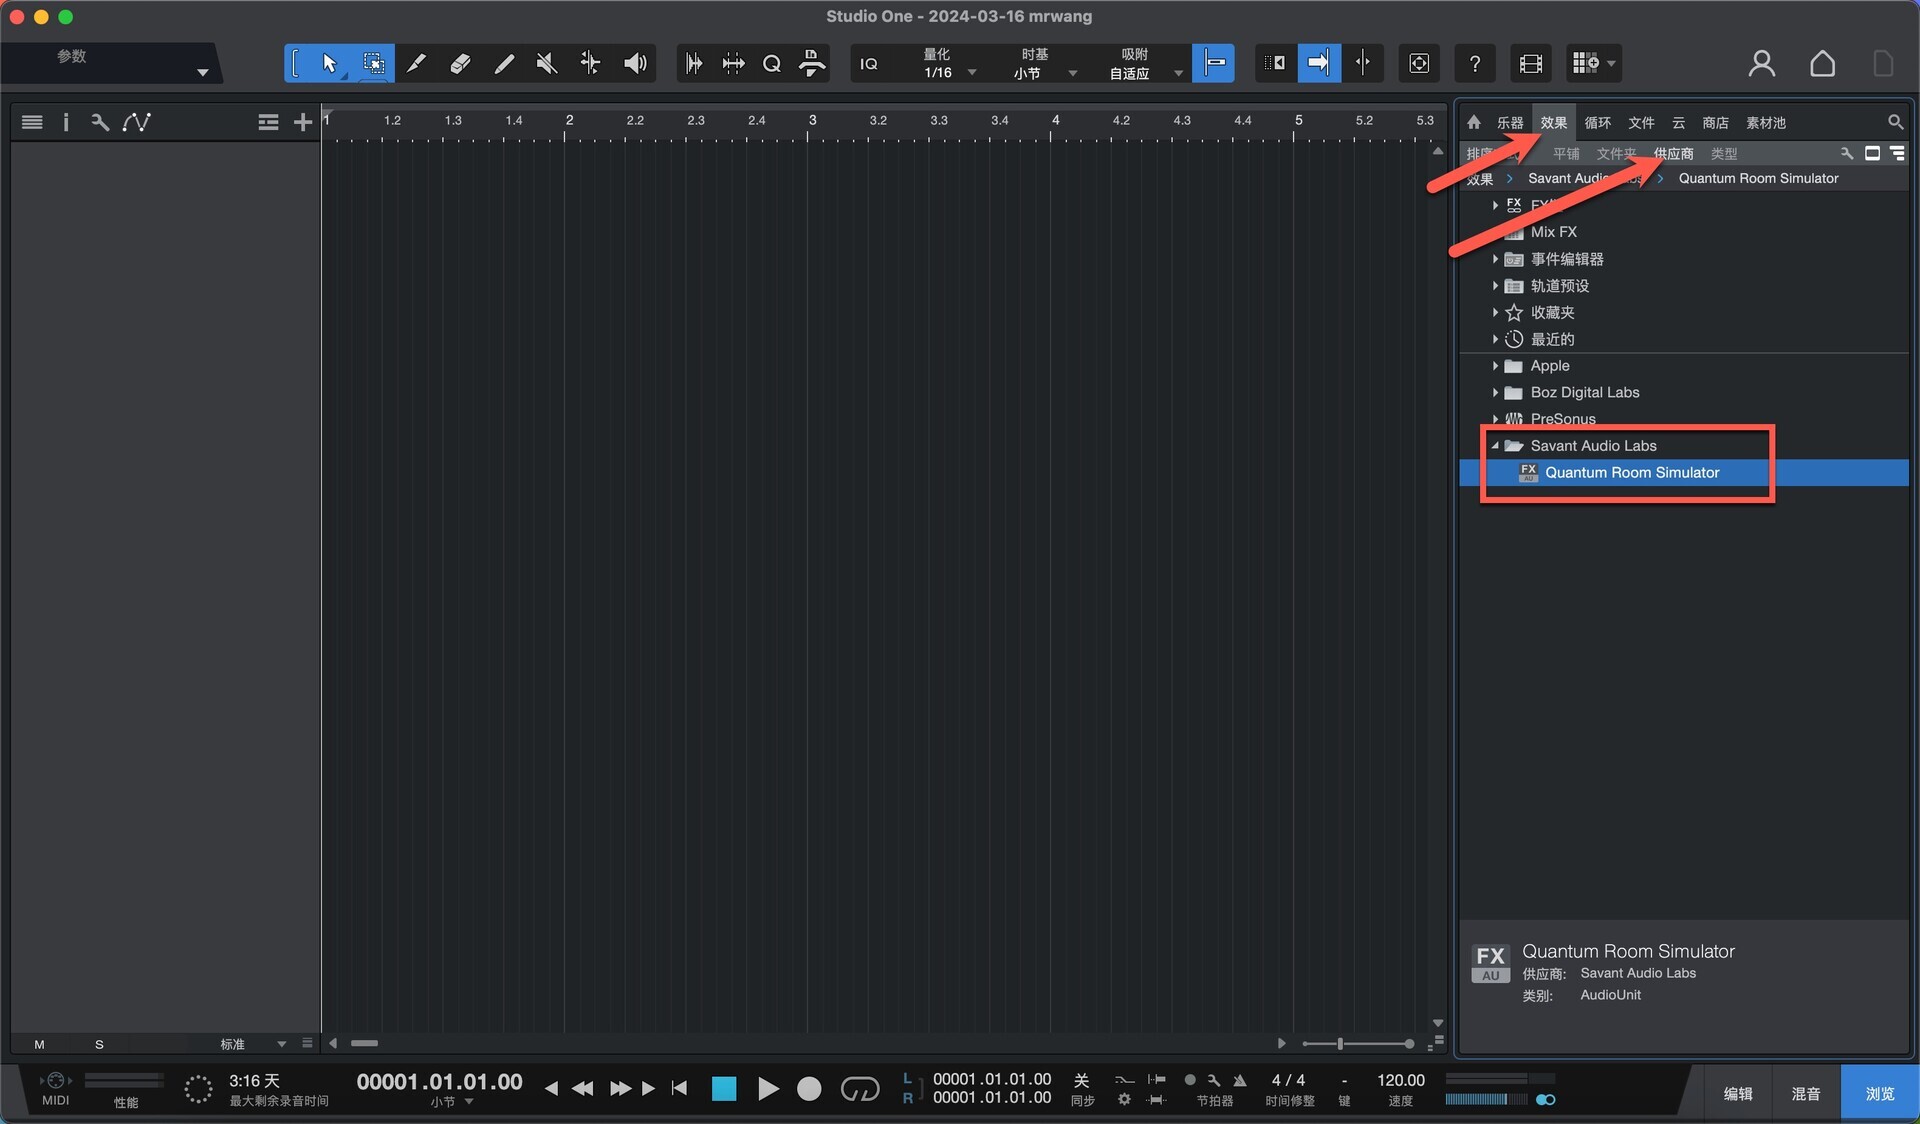Select the Arrow tool
This screenshot has height=1124, width=1920.
tap(329, 63)
